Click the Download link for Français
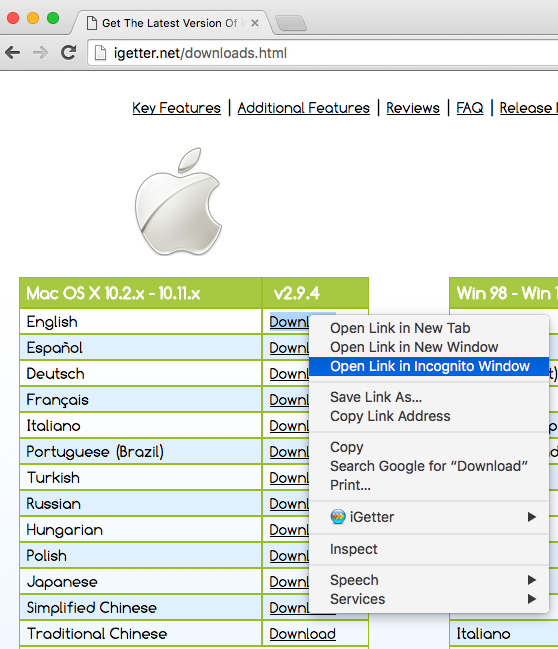Viewport: 558px width, 649px height. (289, 400)
